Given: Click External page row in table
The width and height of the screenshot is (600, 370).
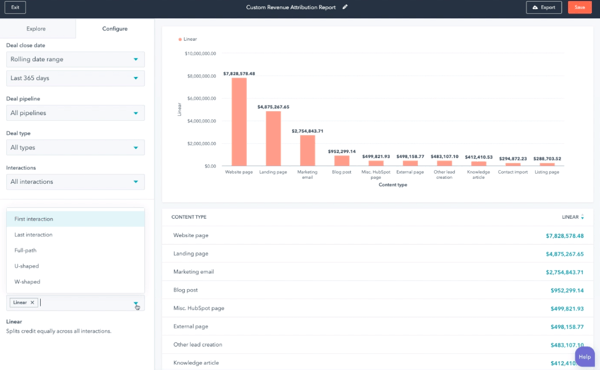Looking at the screenshot, I should tap(377, 326).
